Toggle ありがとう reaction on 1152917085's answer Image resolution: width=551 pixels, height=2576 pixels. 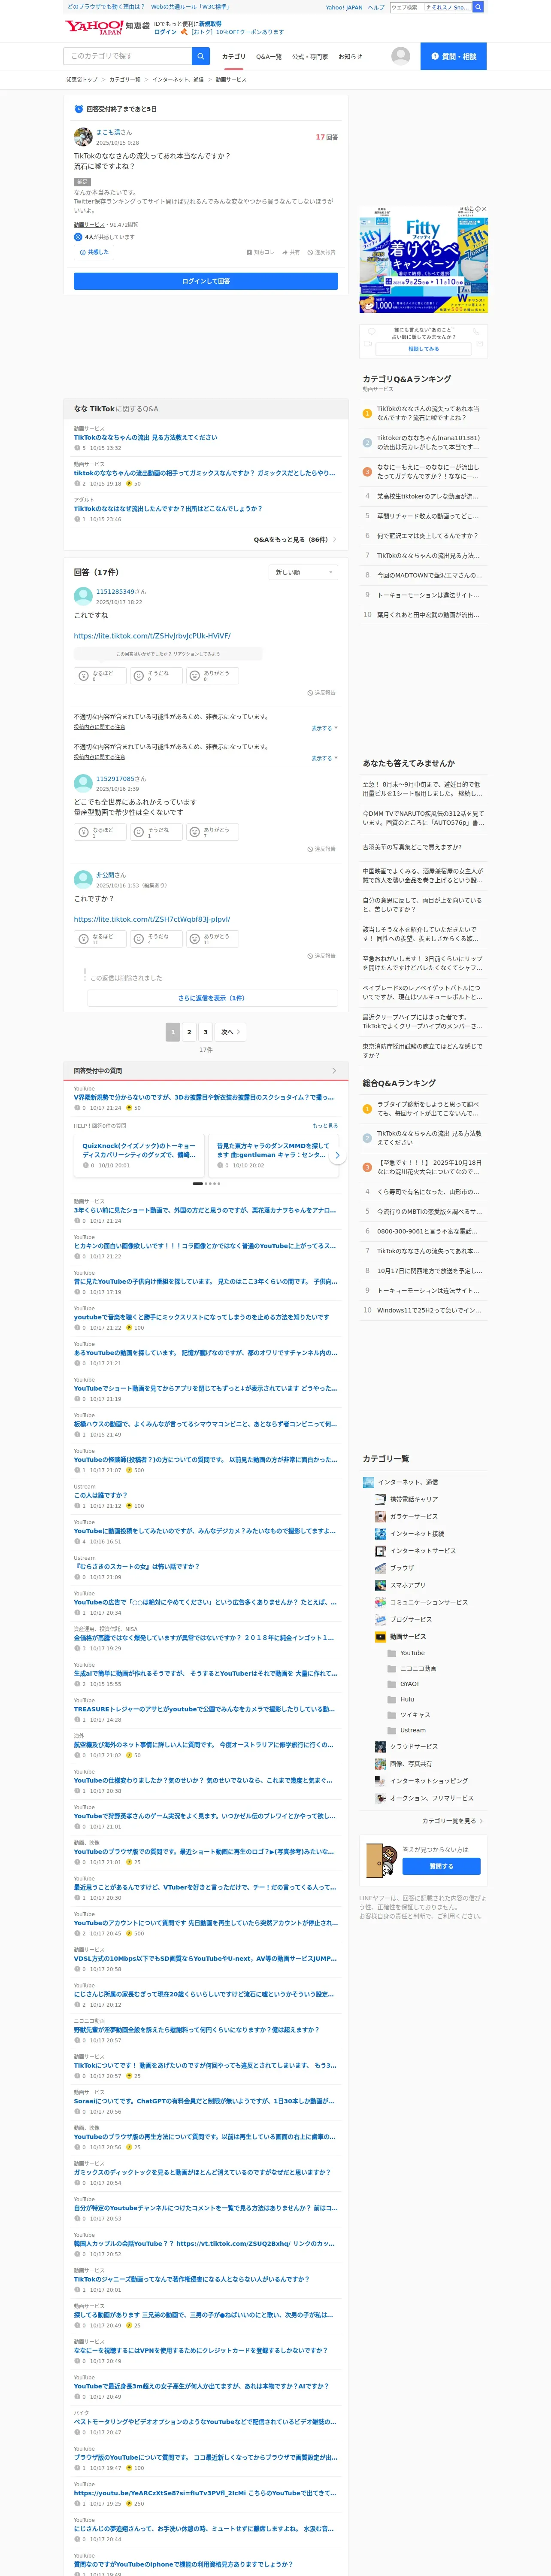tap(212, 832)
